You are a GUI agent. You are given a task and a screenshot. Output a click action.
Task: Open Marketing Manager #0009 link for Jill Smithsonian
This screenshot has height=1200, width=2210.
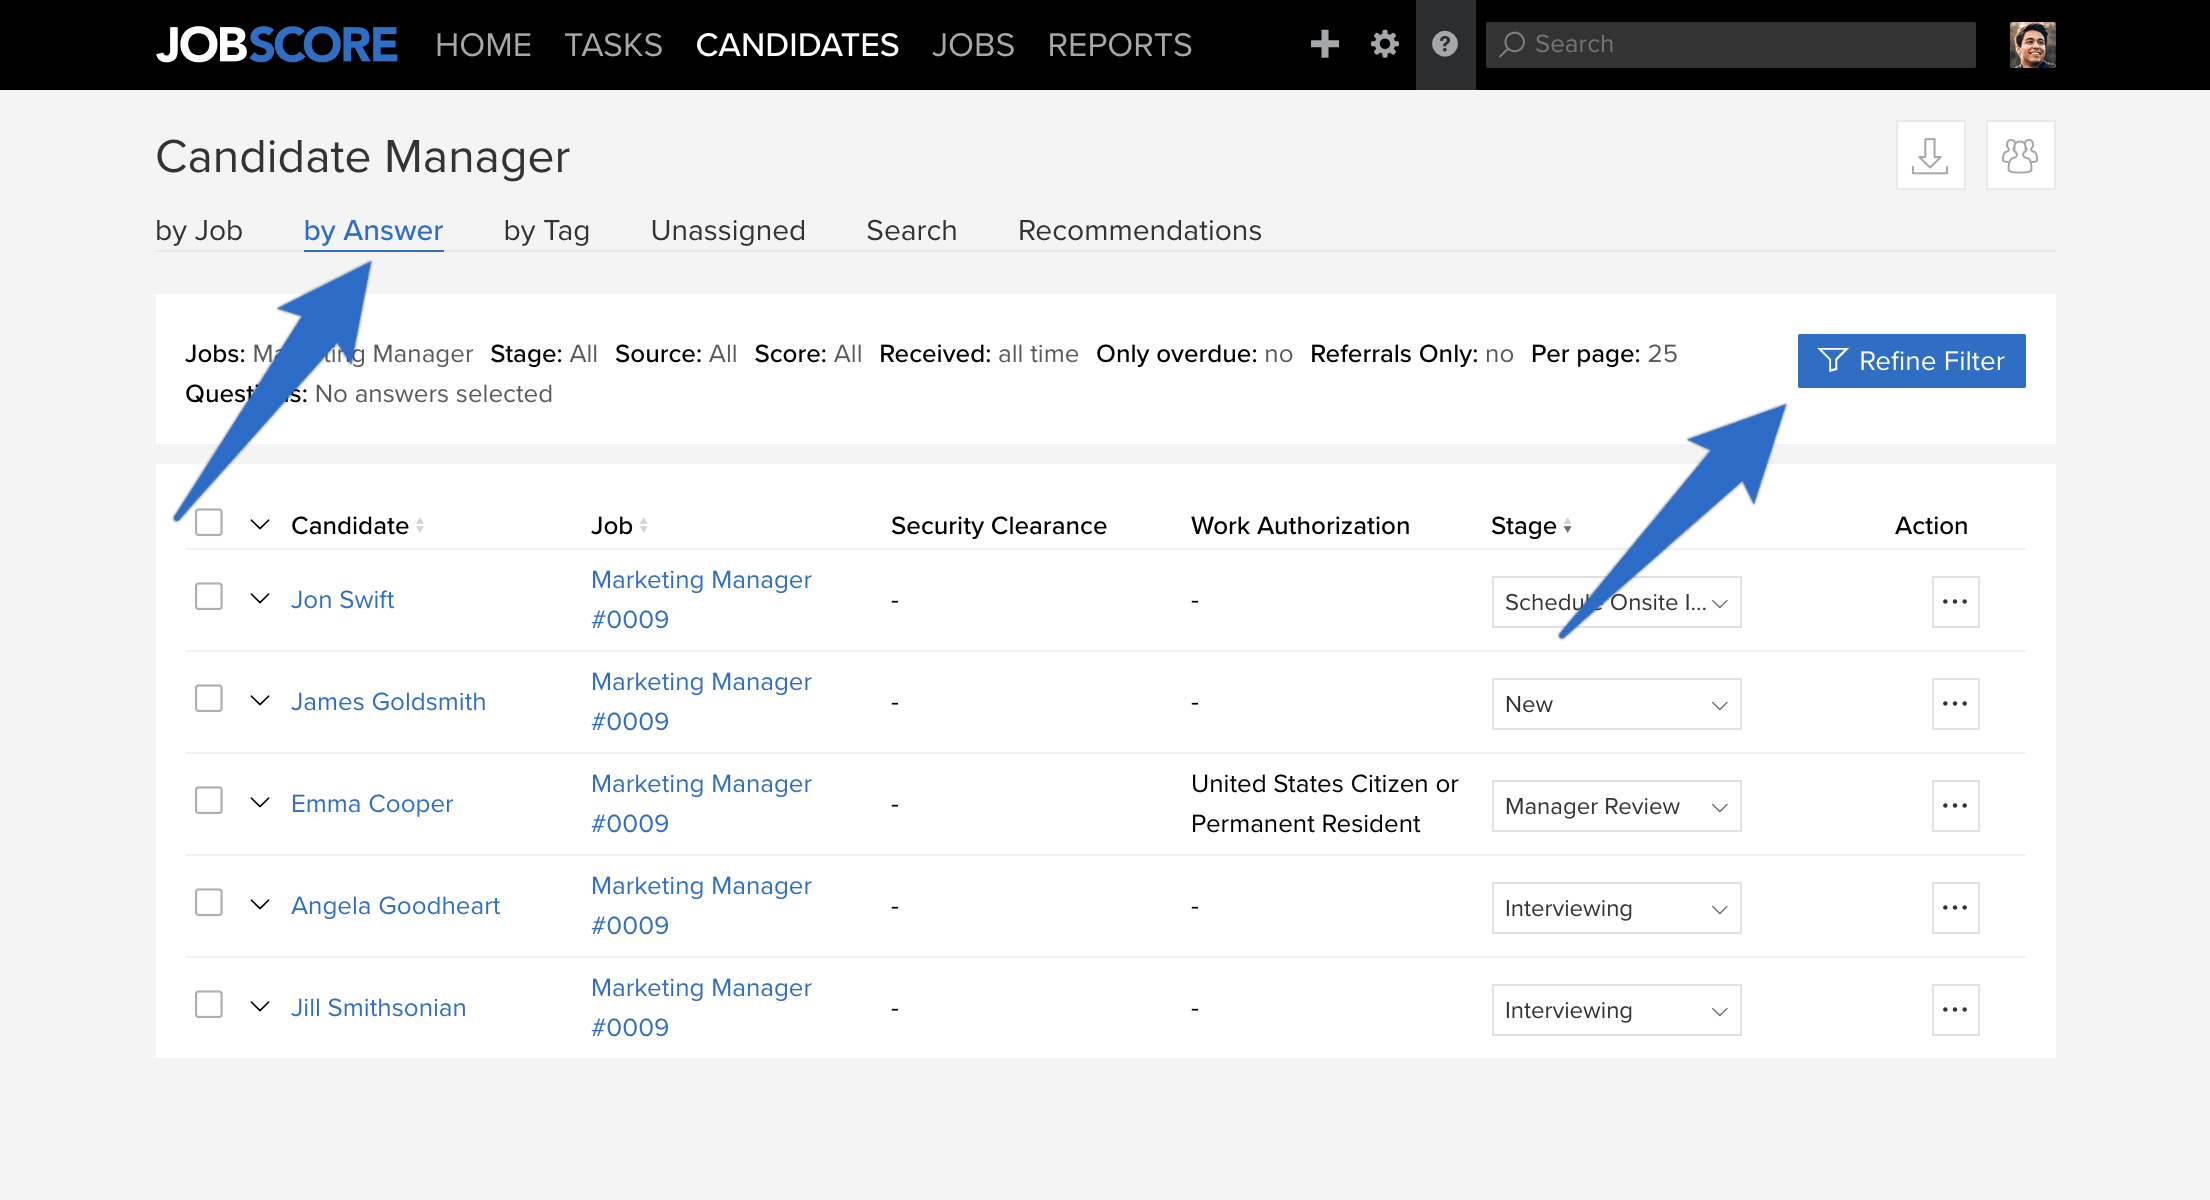click(x=701, y=1008)
